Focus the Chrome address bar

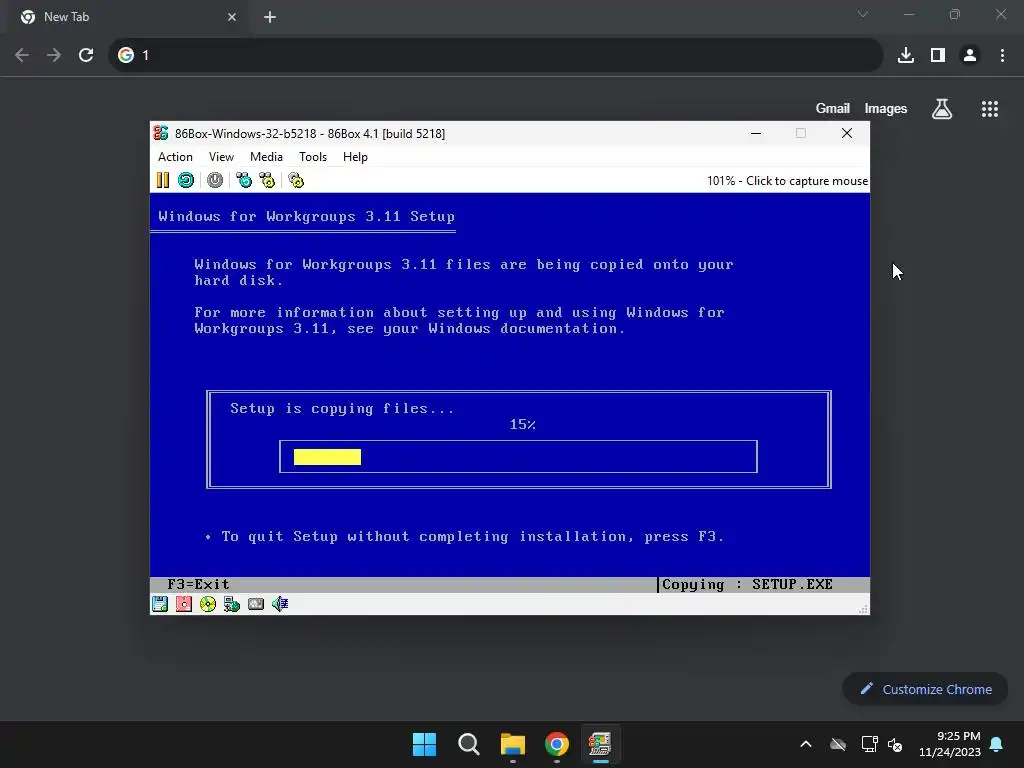pyautogui.click(x=496, y=55)
